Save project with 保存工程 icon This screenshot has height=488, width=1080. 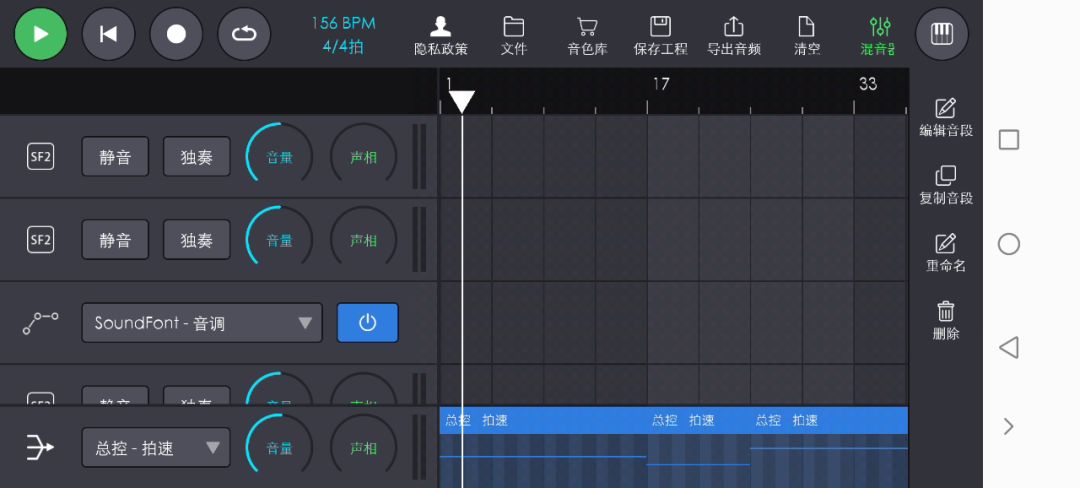click(660, 35)
